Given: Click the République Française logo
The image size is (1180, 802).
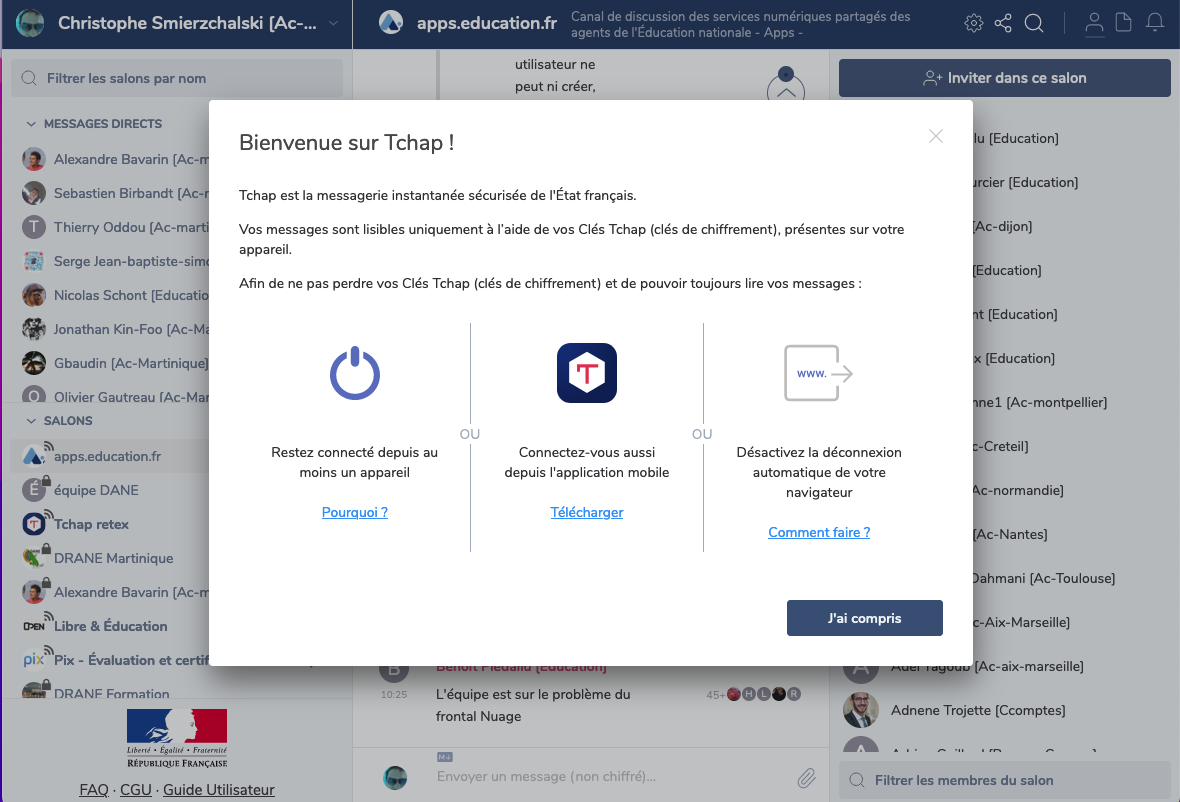Looking at the screenshot, I should coord(177,738).
